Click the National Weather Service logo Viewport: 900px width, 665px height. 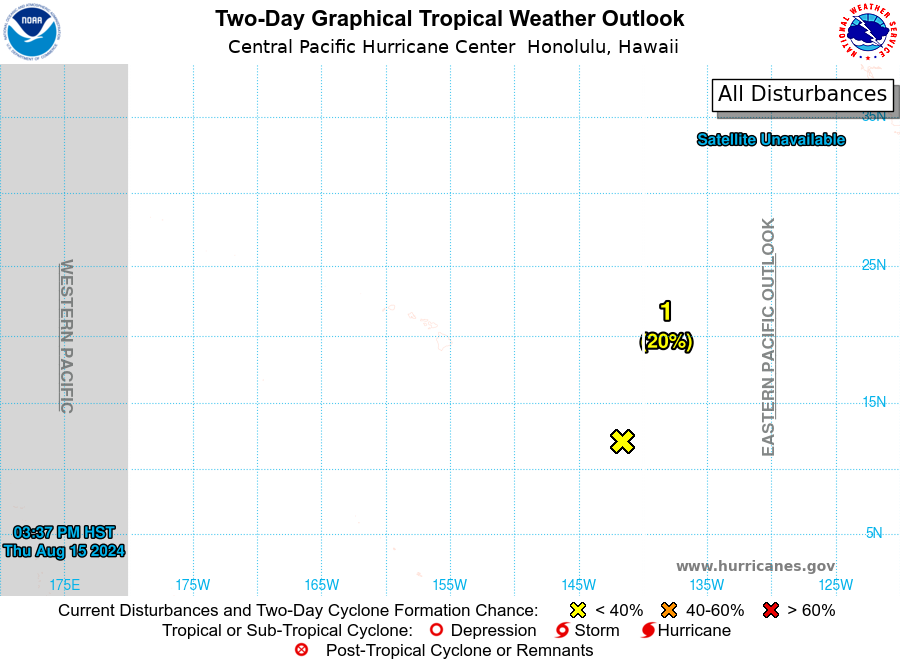point(867,32)
